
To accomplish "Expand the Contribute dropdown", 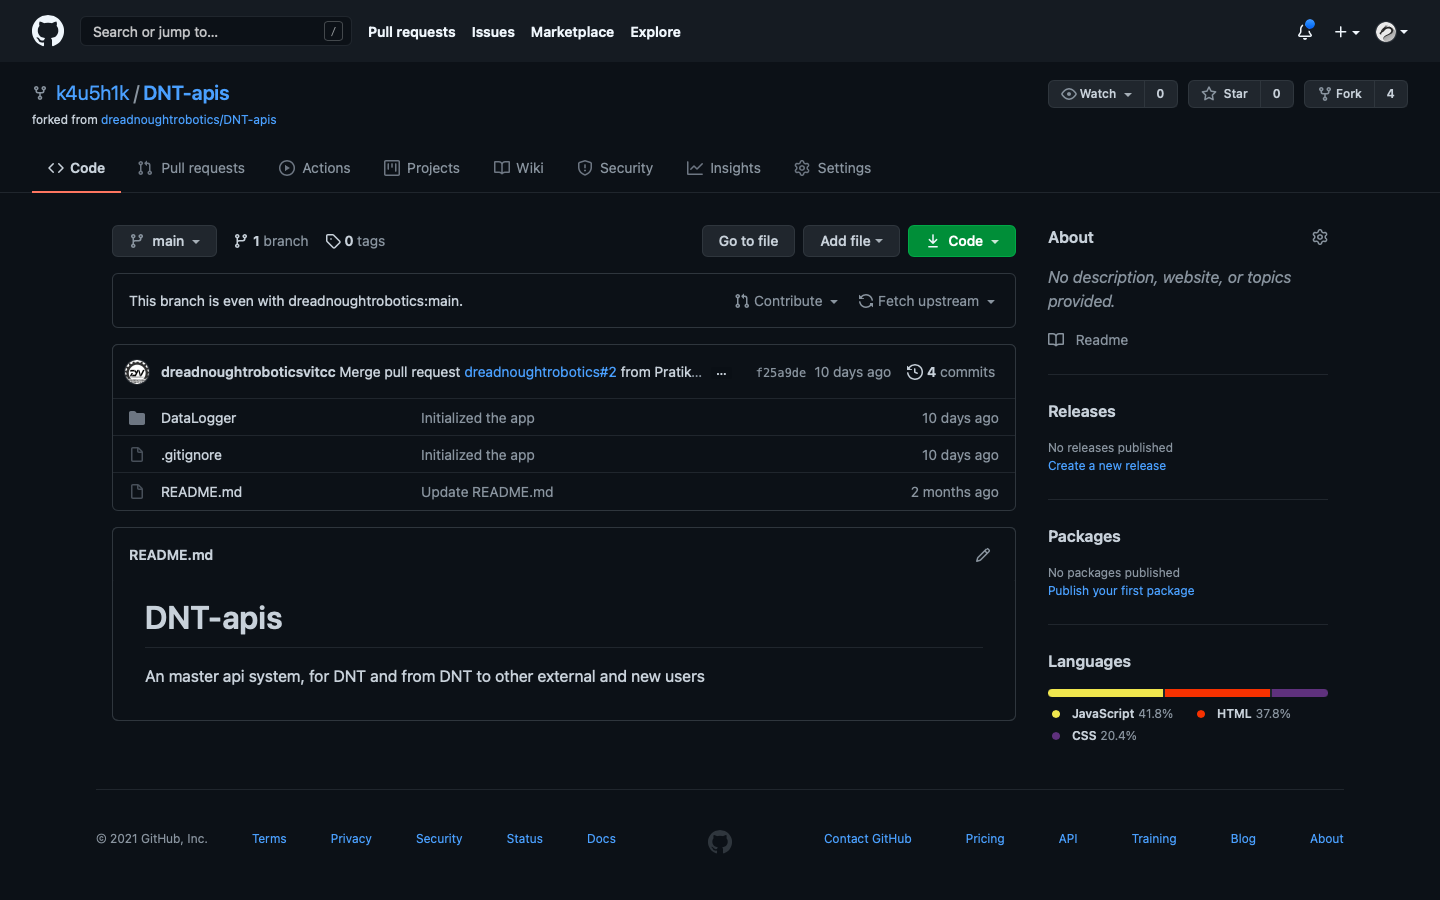I will [786, 301].
